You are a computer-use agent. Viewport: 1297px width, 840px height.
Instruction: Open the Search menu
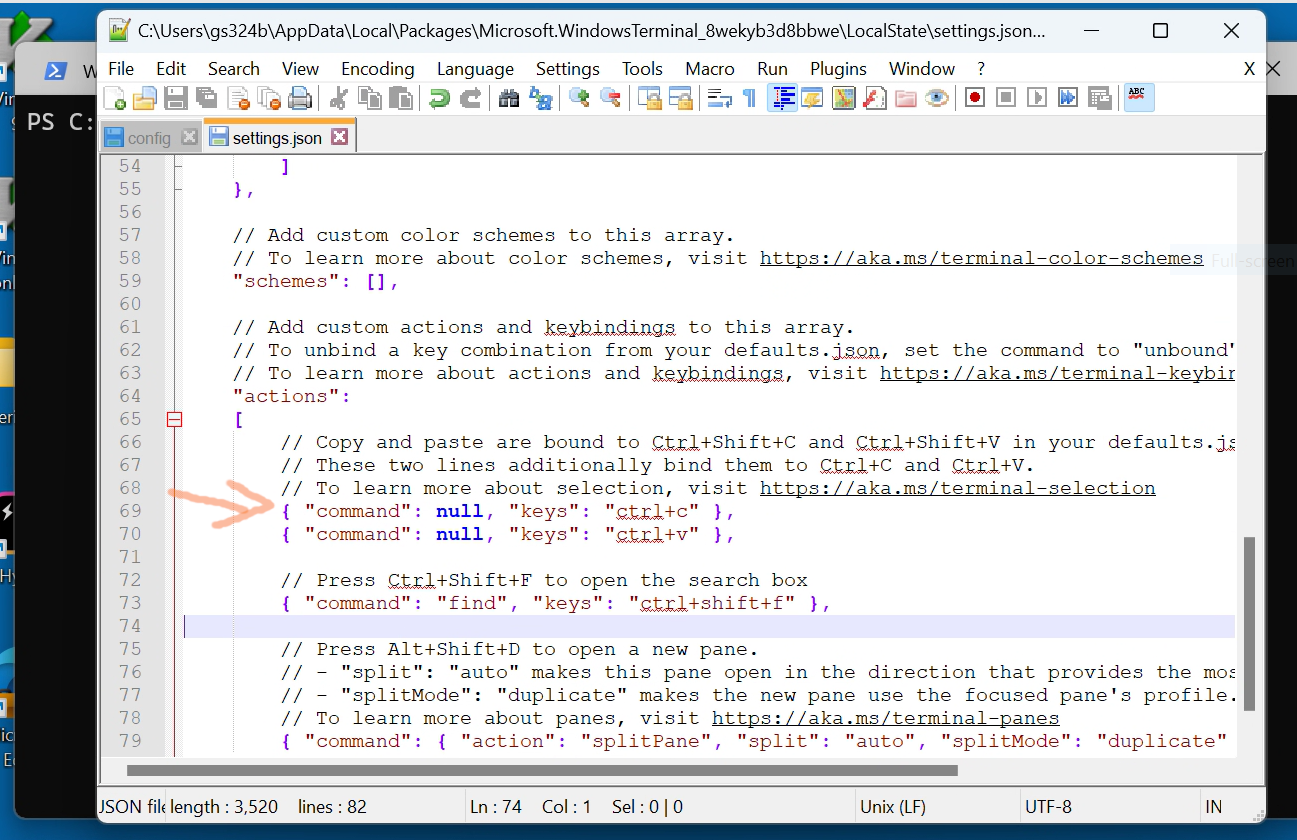(234, 69)
